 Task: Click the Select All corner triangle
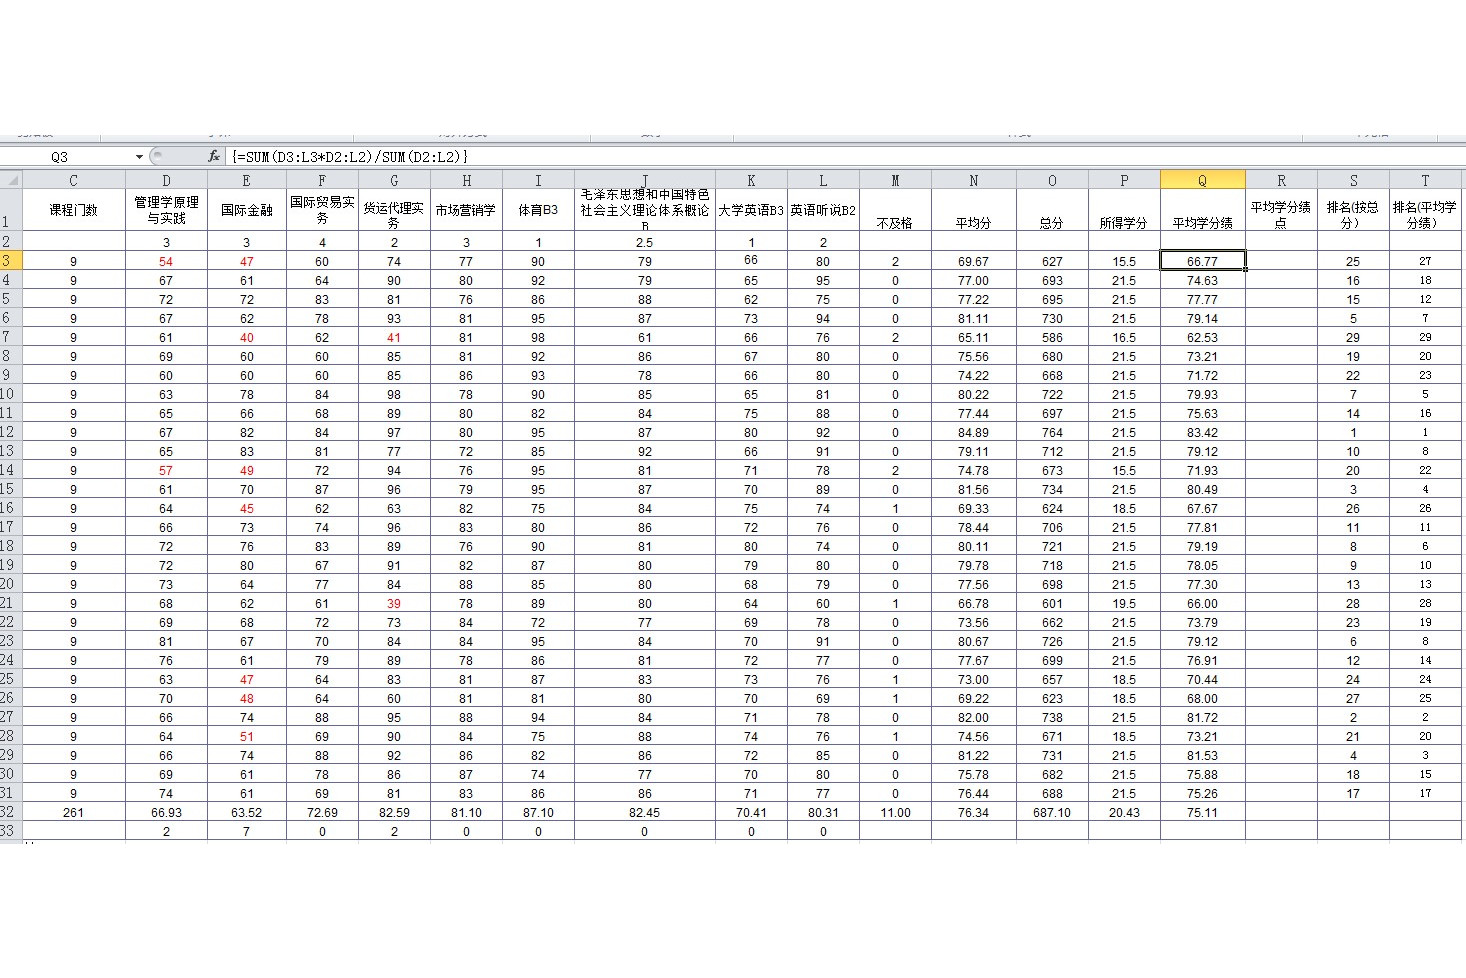[11, 180]
